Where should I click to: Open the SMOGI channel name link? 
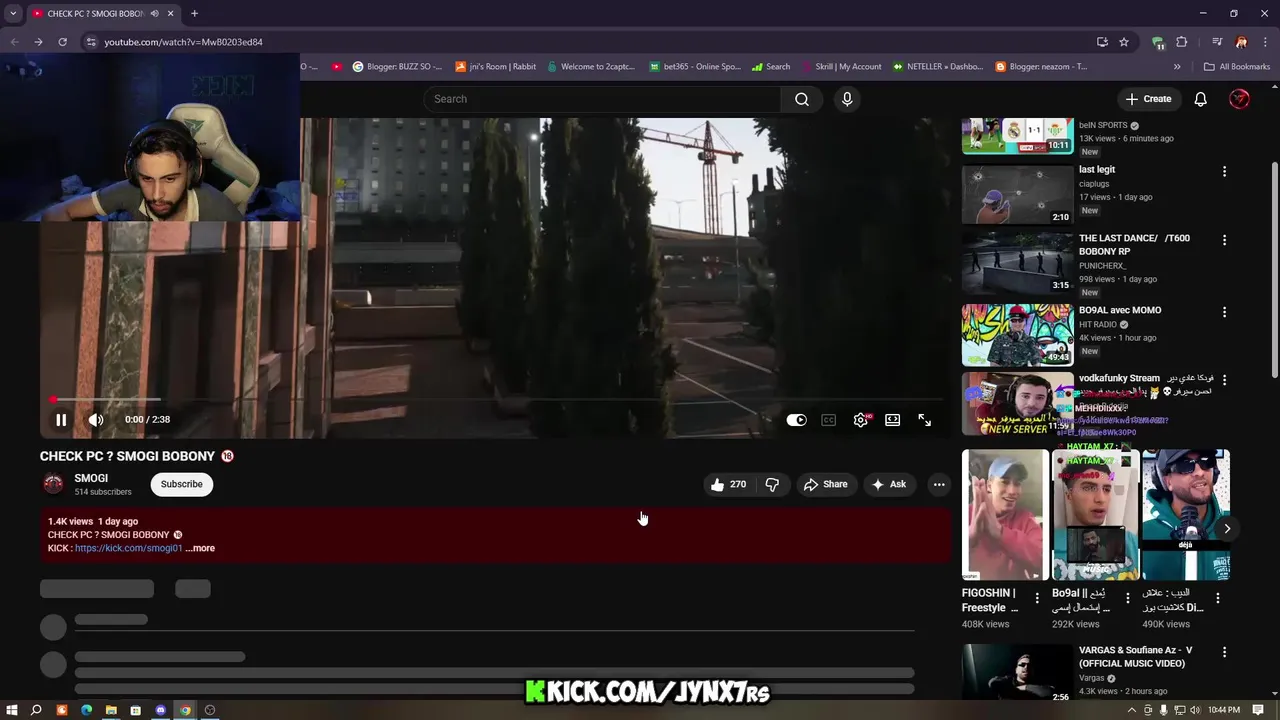(91, 478)
